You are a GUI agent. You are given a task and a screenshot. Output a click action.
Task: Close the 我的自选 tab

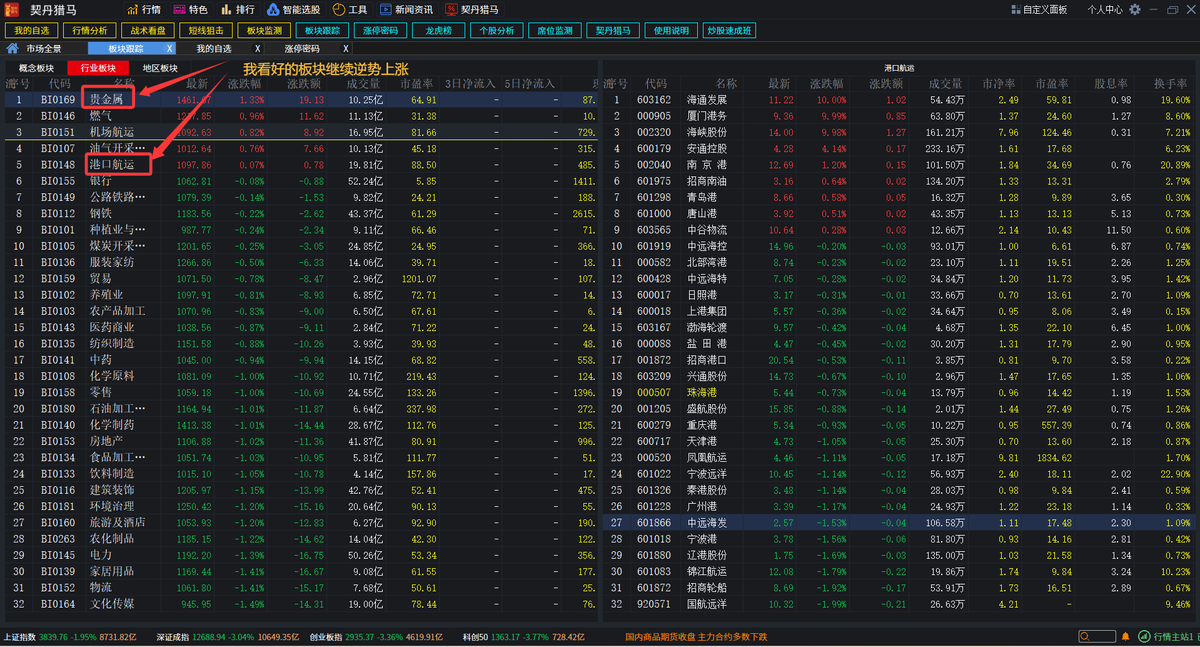coord(258,48)
